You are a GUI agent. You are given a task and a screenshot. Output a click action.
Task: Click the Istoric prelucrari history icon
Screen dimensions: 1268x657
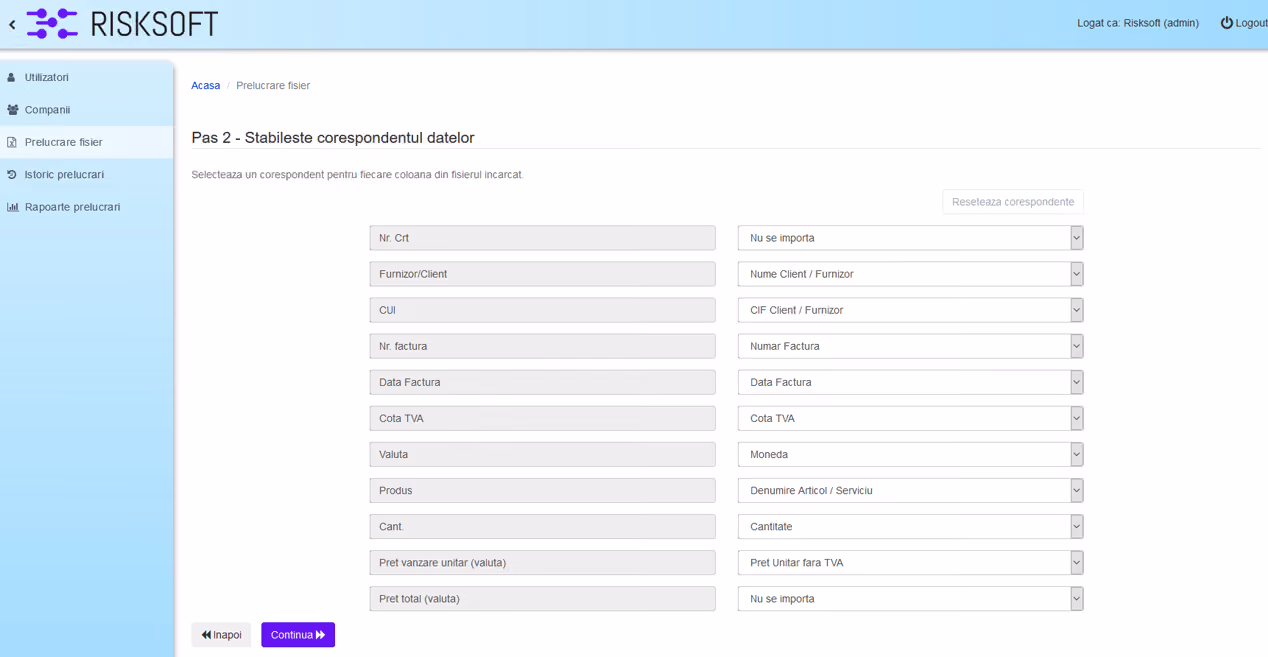click(x=12, y=174)
